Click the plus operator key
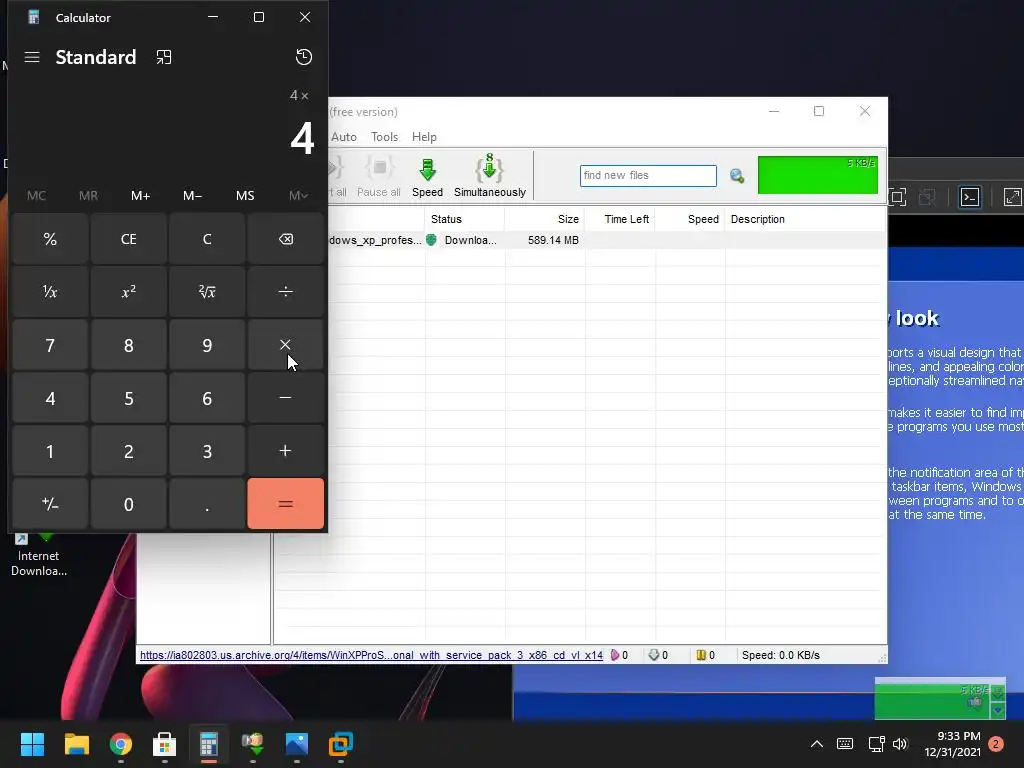This screenshot has width=1024, height=768. coord(285,451)
